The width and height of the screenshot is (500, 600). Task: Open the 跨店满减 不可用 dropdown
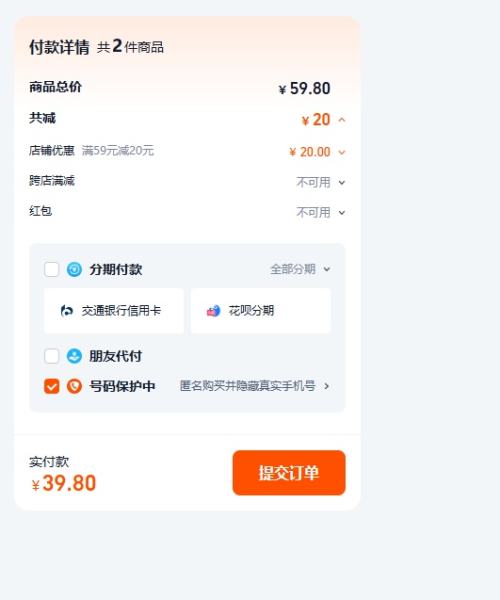[x=342, y=183]
